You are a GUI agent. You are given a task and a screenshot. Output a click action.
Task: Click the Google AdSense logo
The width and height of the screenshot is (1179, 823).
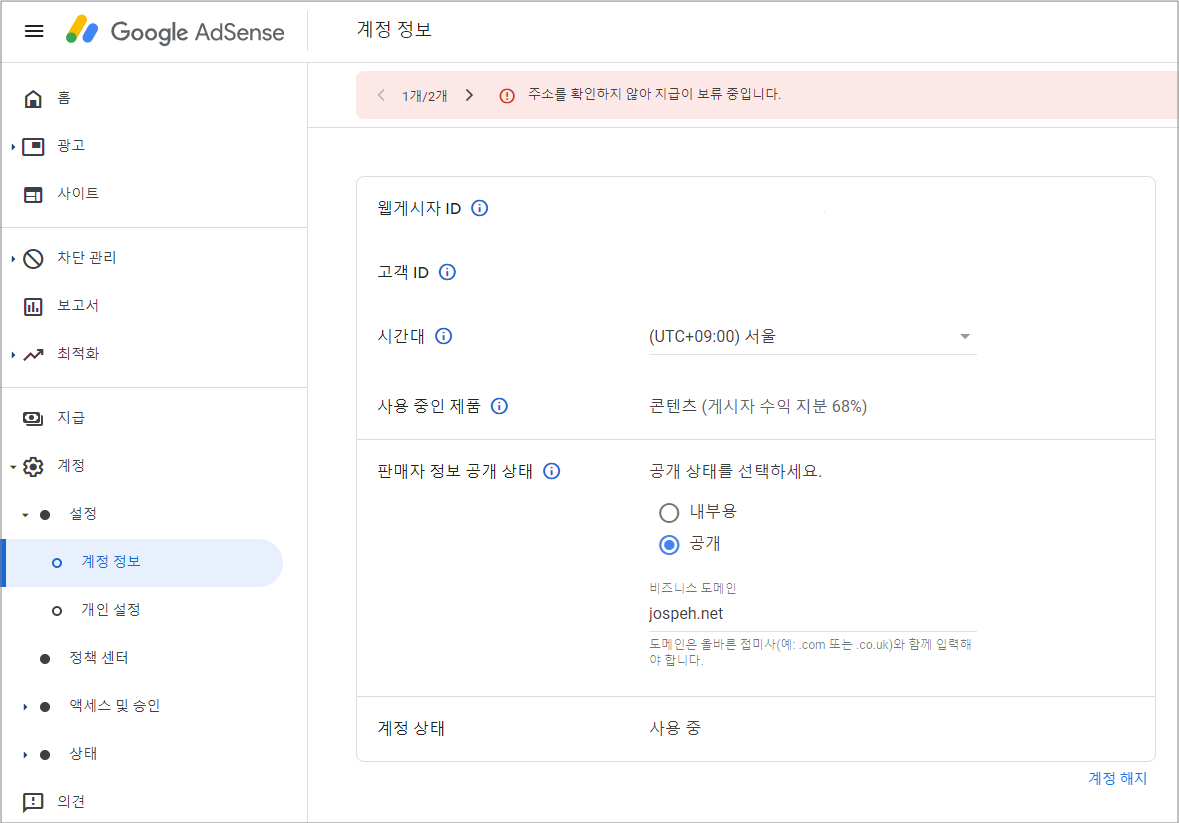[x=175, y=31]
